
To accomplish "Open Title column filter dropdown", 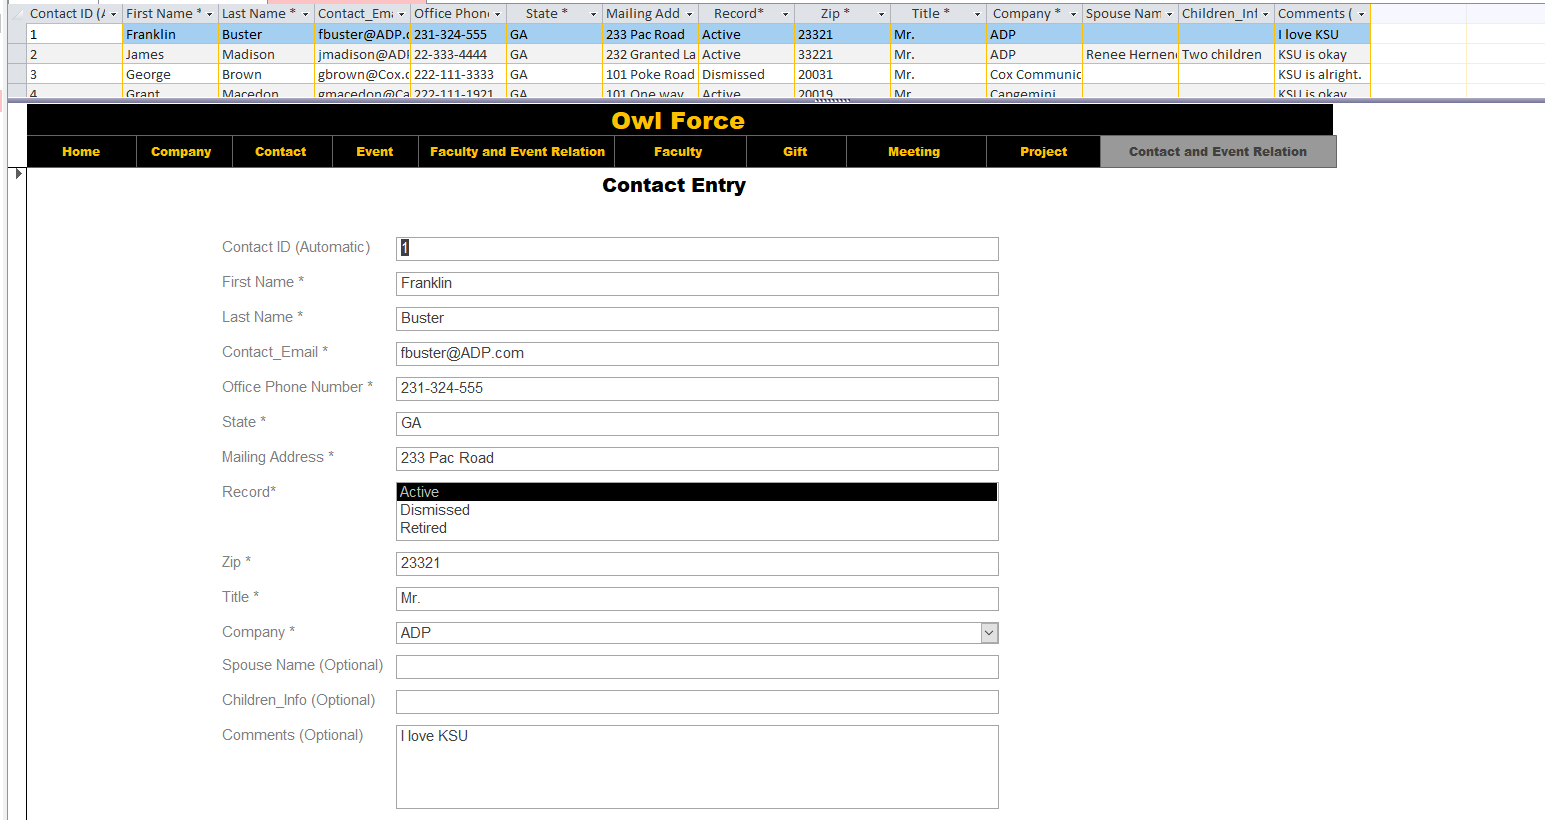I will pos(977,14).
